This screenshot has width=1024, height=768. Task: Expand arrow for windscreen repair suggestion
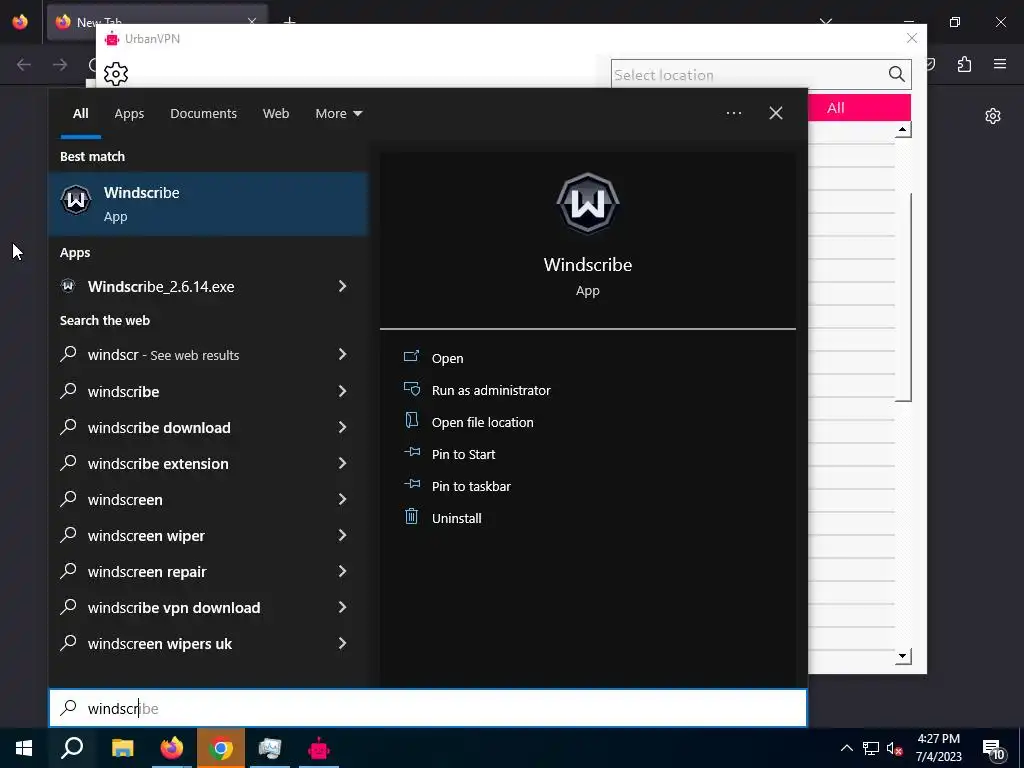[x=342, y=571]
